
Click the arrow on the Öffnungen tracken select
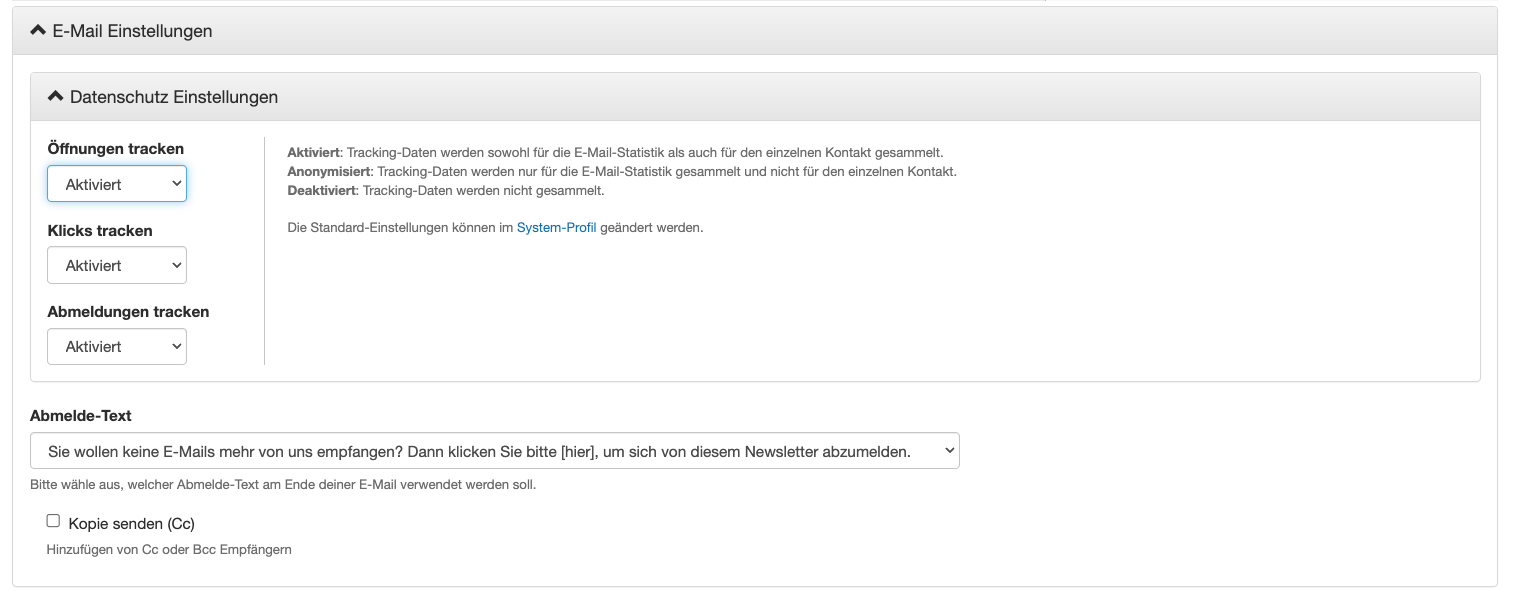[176, 183]
